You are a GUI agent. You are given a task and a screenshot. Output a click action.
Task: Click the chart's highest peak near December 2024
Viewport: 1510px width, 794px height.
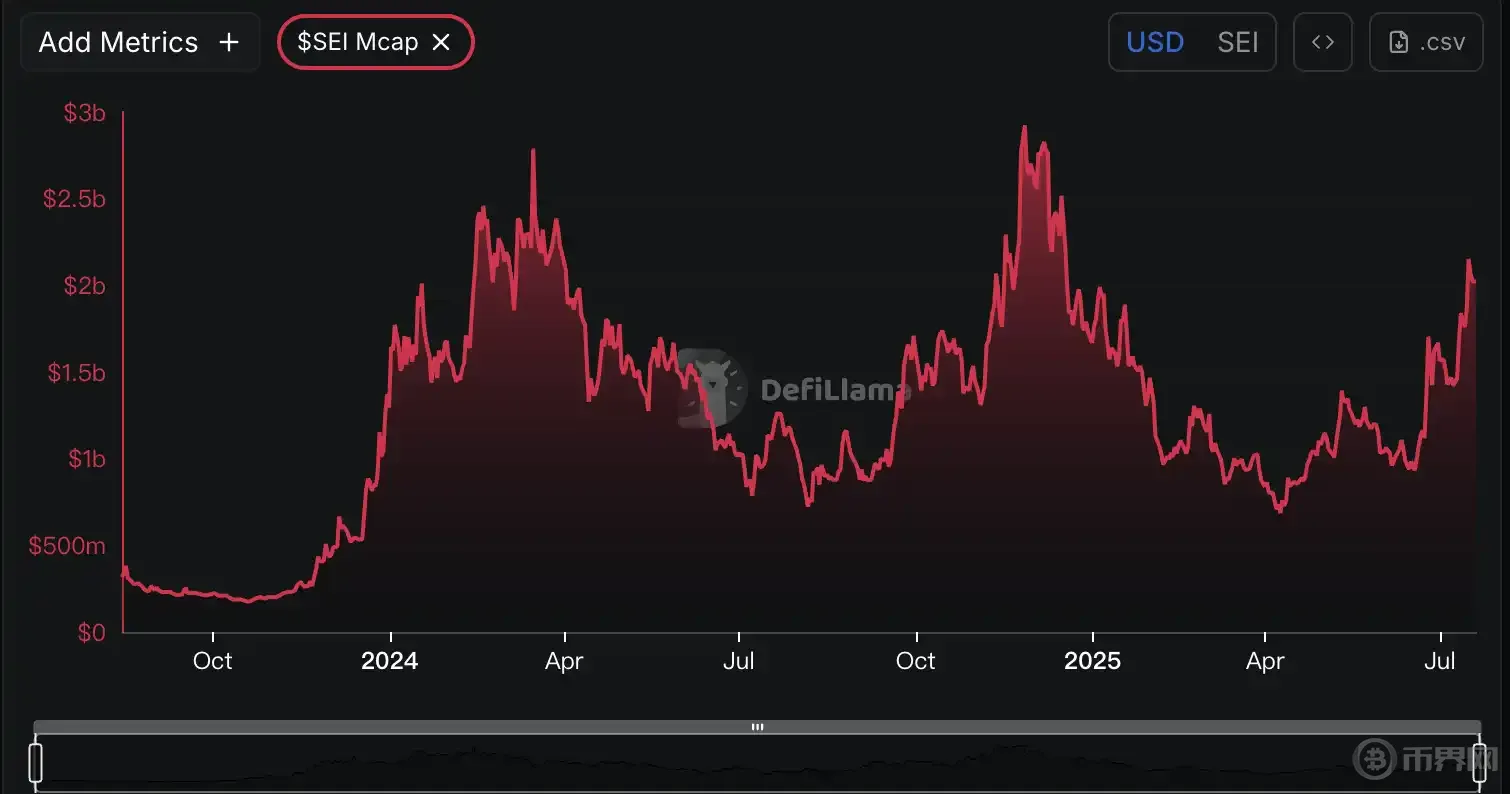pos(1023,128)
